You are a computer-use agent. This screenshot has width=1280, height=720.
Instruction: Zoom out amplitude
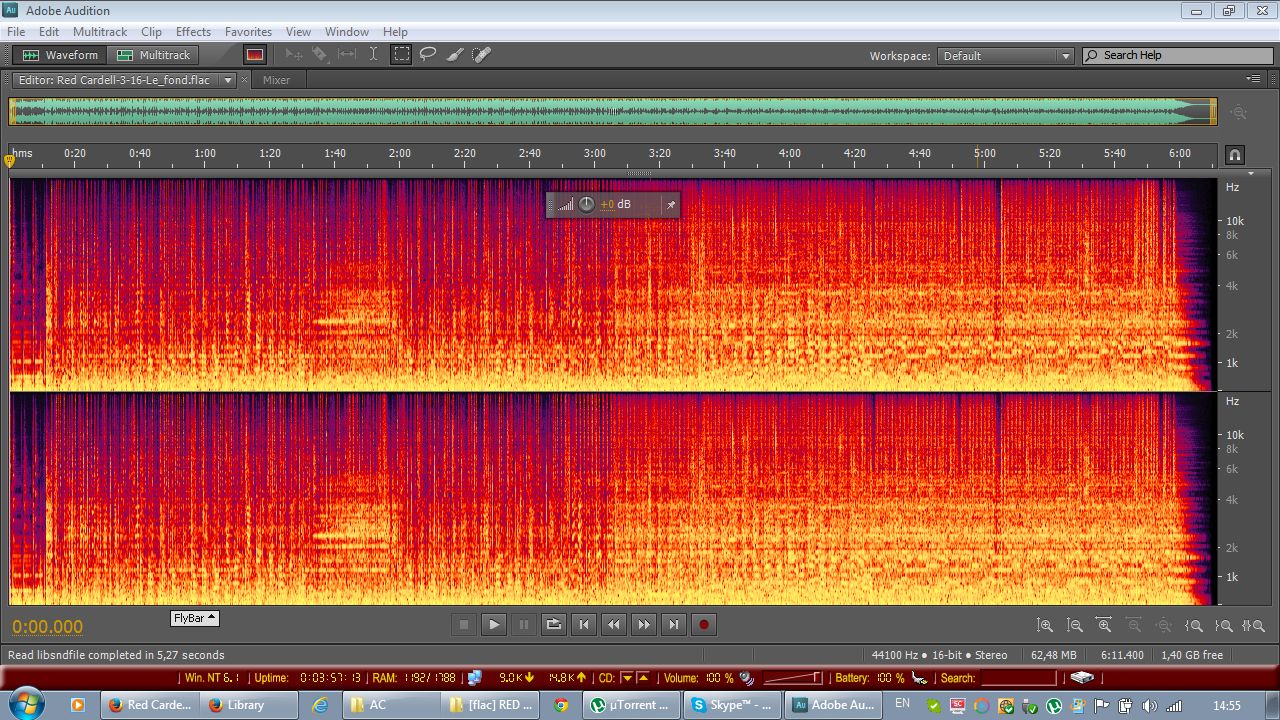pyautogui.click(x=1075, y=626)
